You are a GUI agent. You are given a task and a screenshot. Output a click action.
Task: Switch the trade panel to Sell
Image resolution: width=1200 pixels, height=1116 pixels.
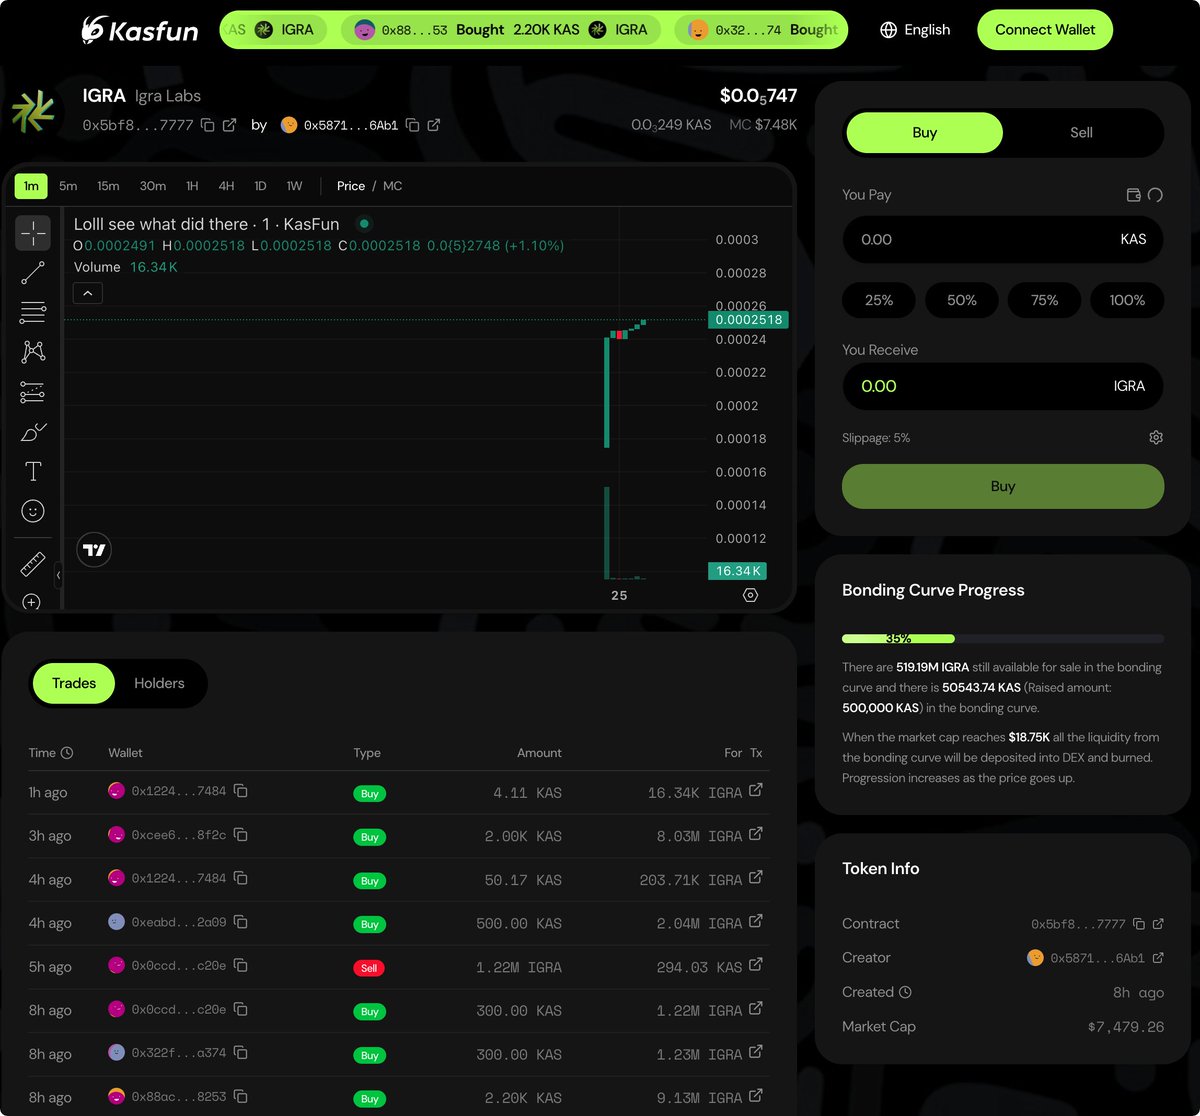1081,133
